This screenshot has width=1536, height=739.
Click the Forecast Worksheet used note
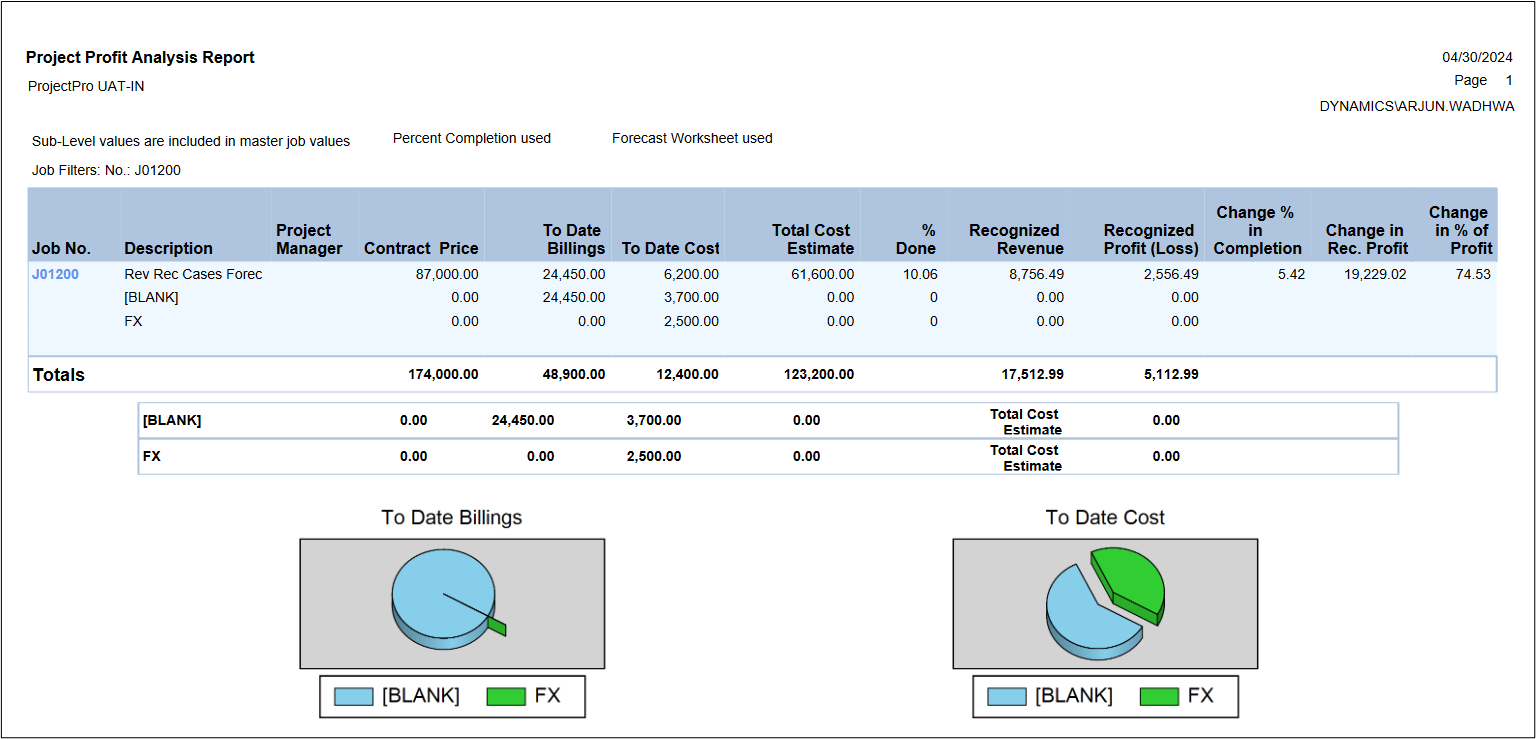click(692, 138)
